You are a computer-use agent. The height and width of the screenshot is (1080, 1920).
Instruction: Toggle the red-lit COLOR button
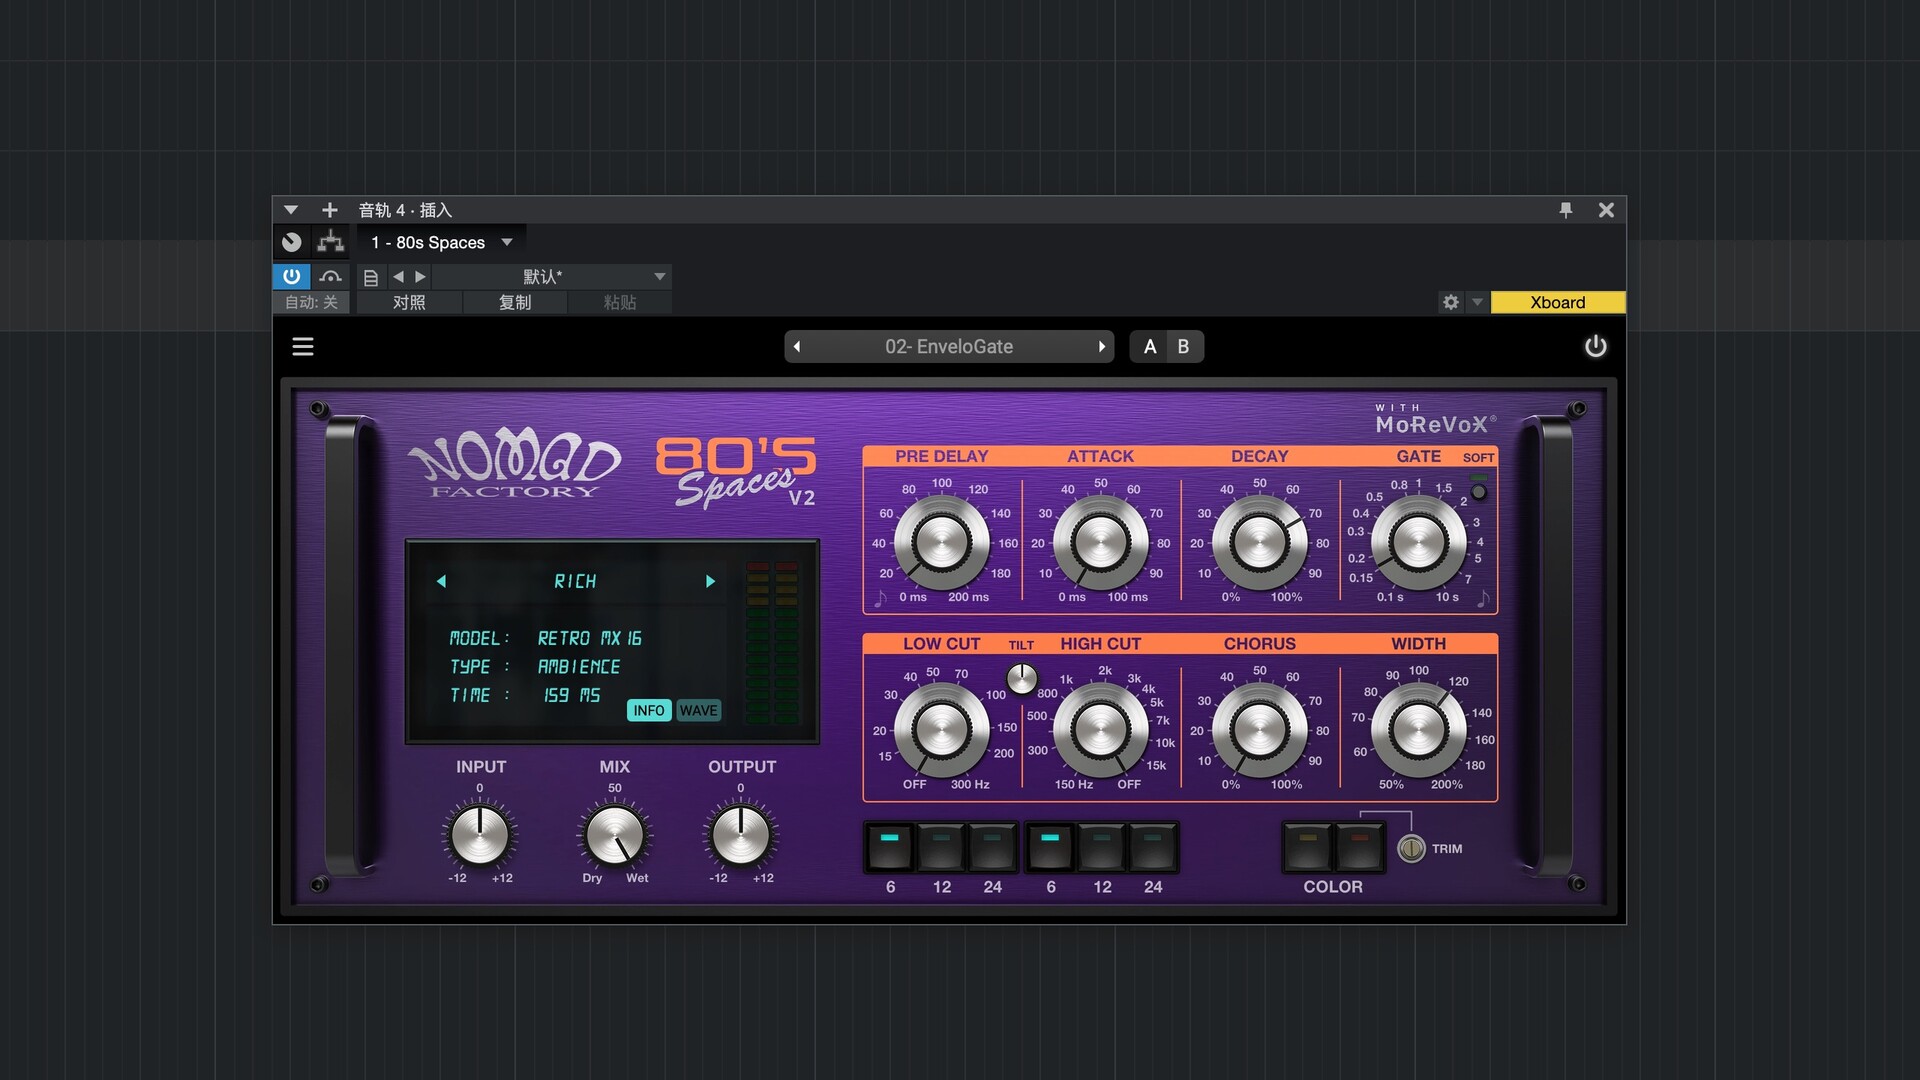(x=1359, y=847)
